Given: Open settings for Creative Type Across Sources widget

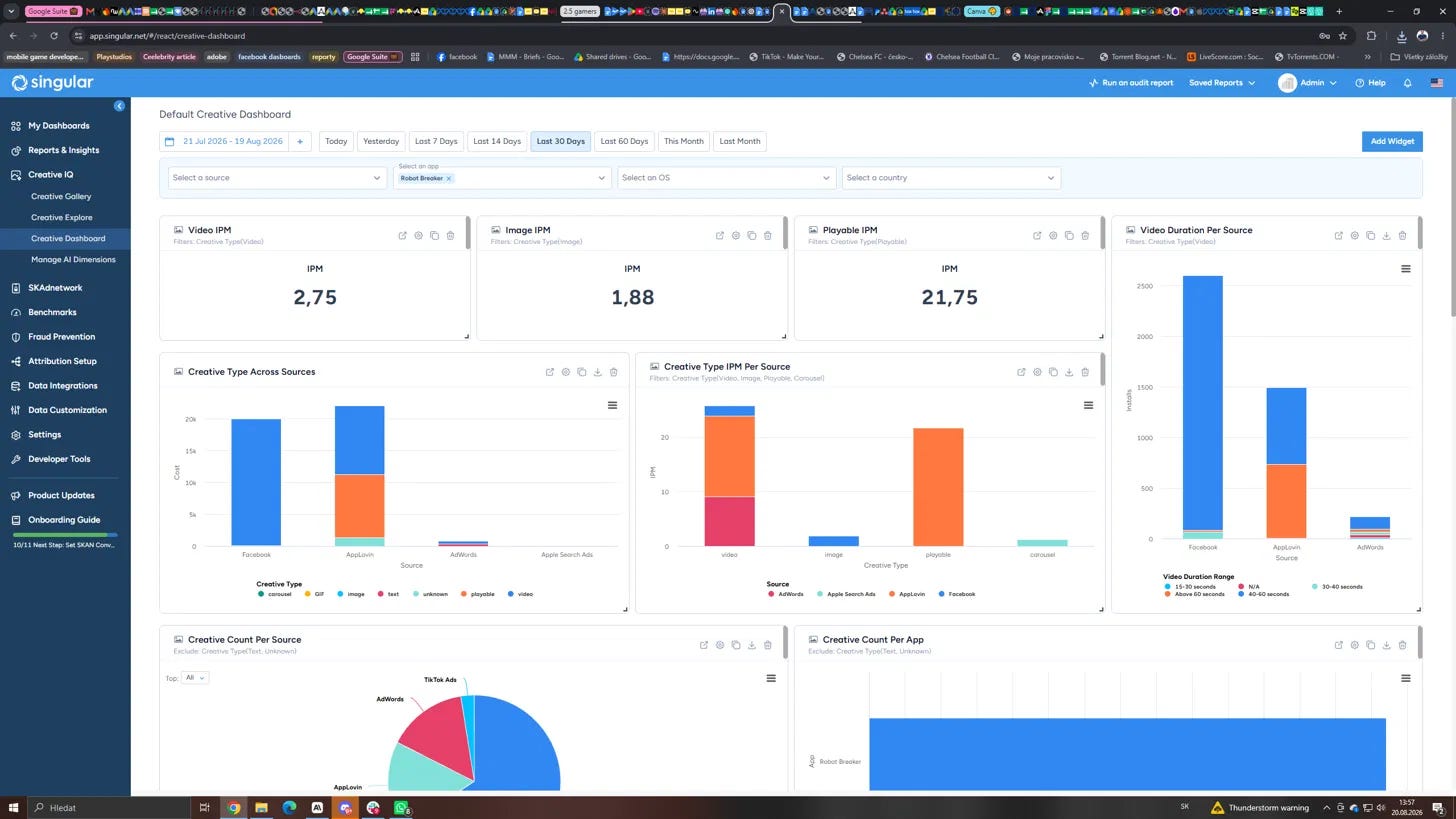Looking at the screenshot, I should (x=566, y=372).
